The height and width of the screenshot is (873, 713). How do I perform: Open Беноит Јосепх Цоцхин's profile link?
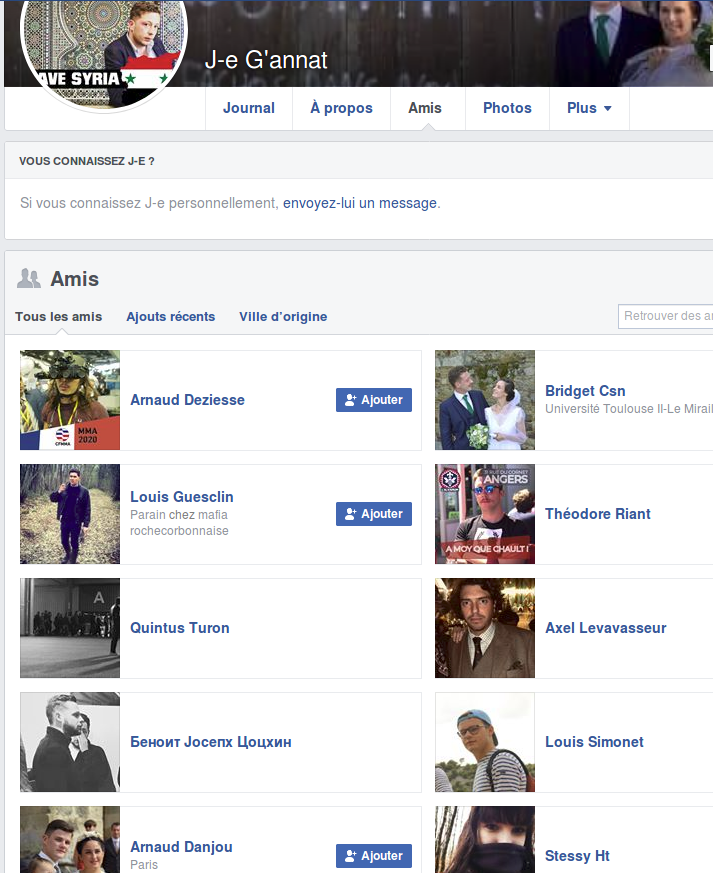point(211,742)
